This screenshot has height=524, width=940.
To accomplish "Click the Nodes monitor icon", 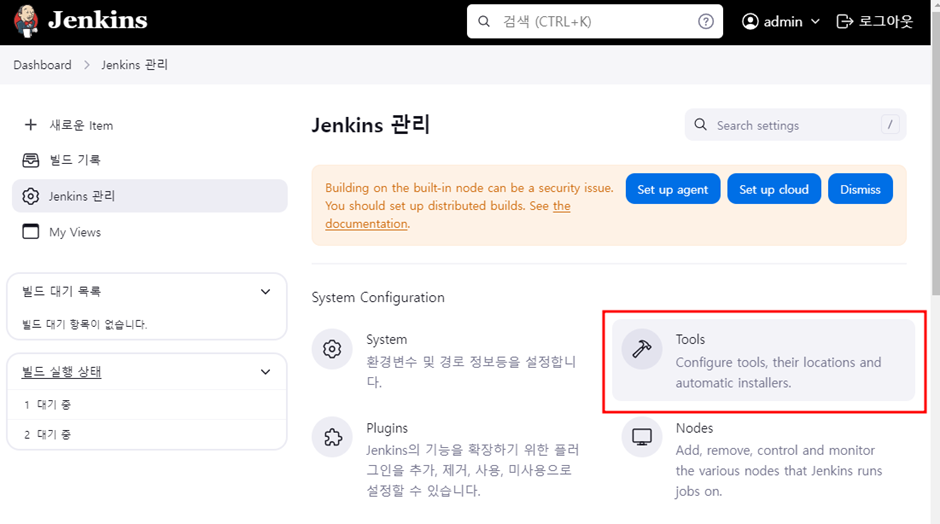I will (641, 437).
